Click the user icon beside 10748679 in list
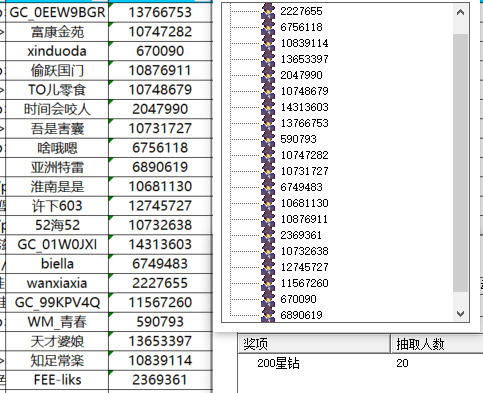The width and height of the screenshot is (483, 393). coord(268,91)
